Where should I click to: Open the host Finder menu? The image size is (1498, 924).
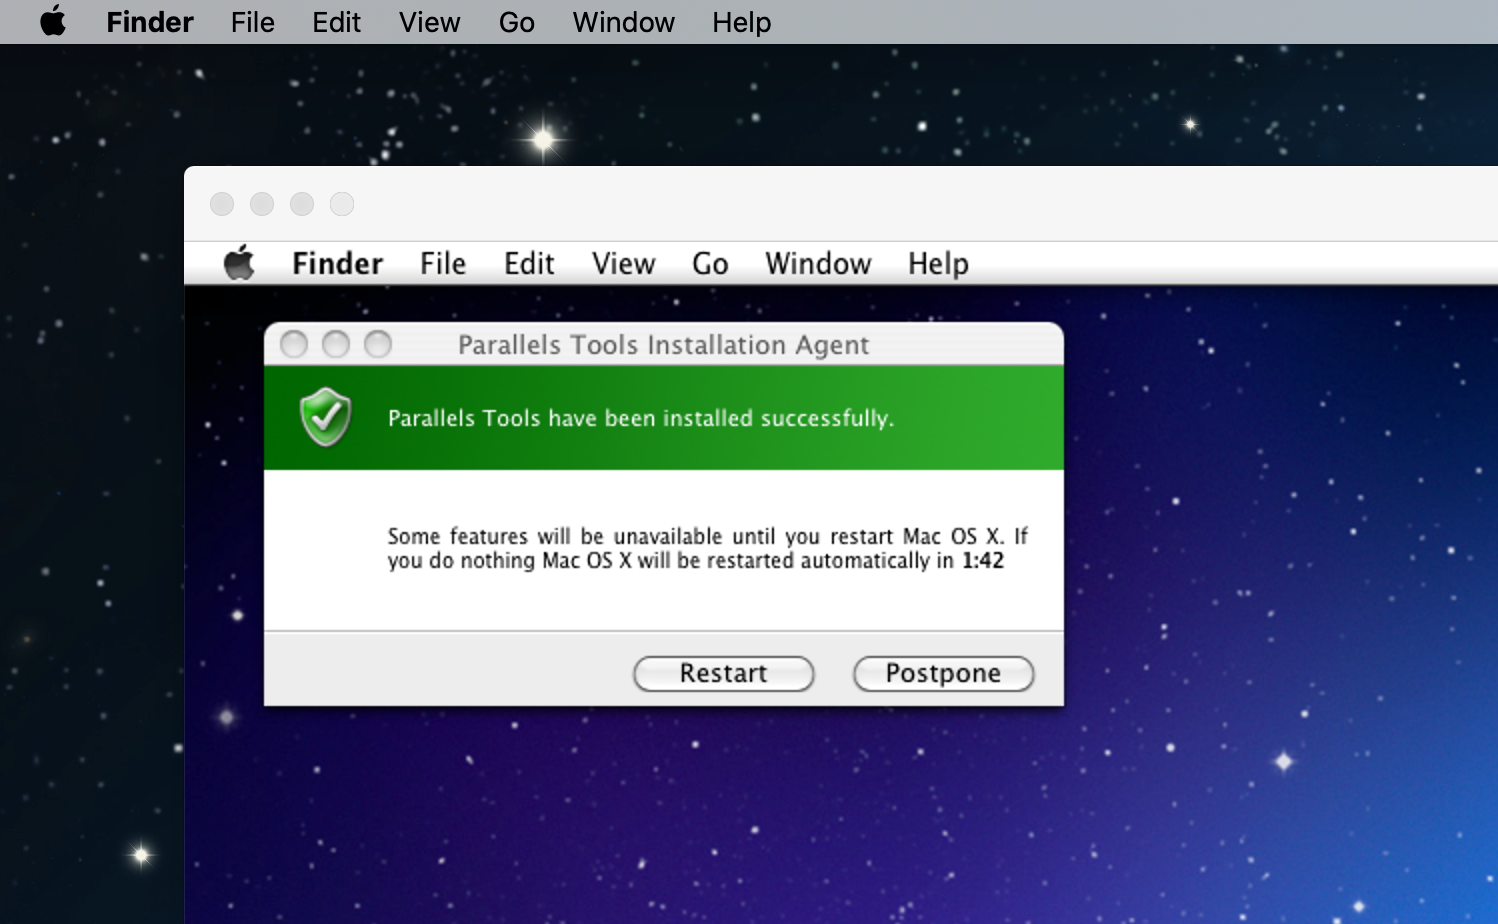point(150,22)
